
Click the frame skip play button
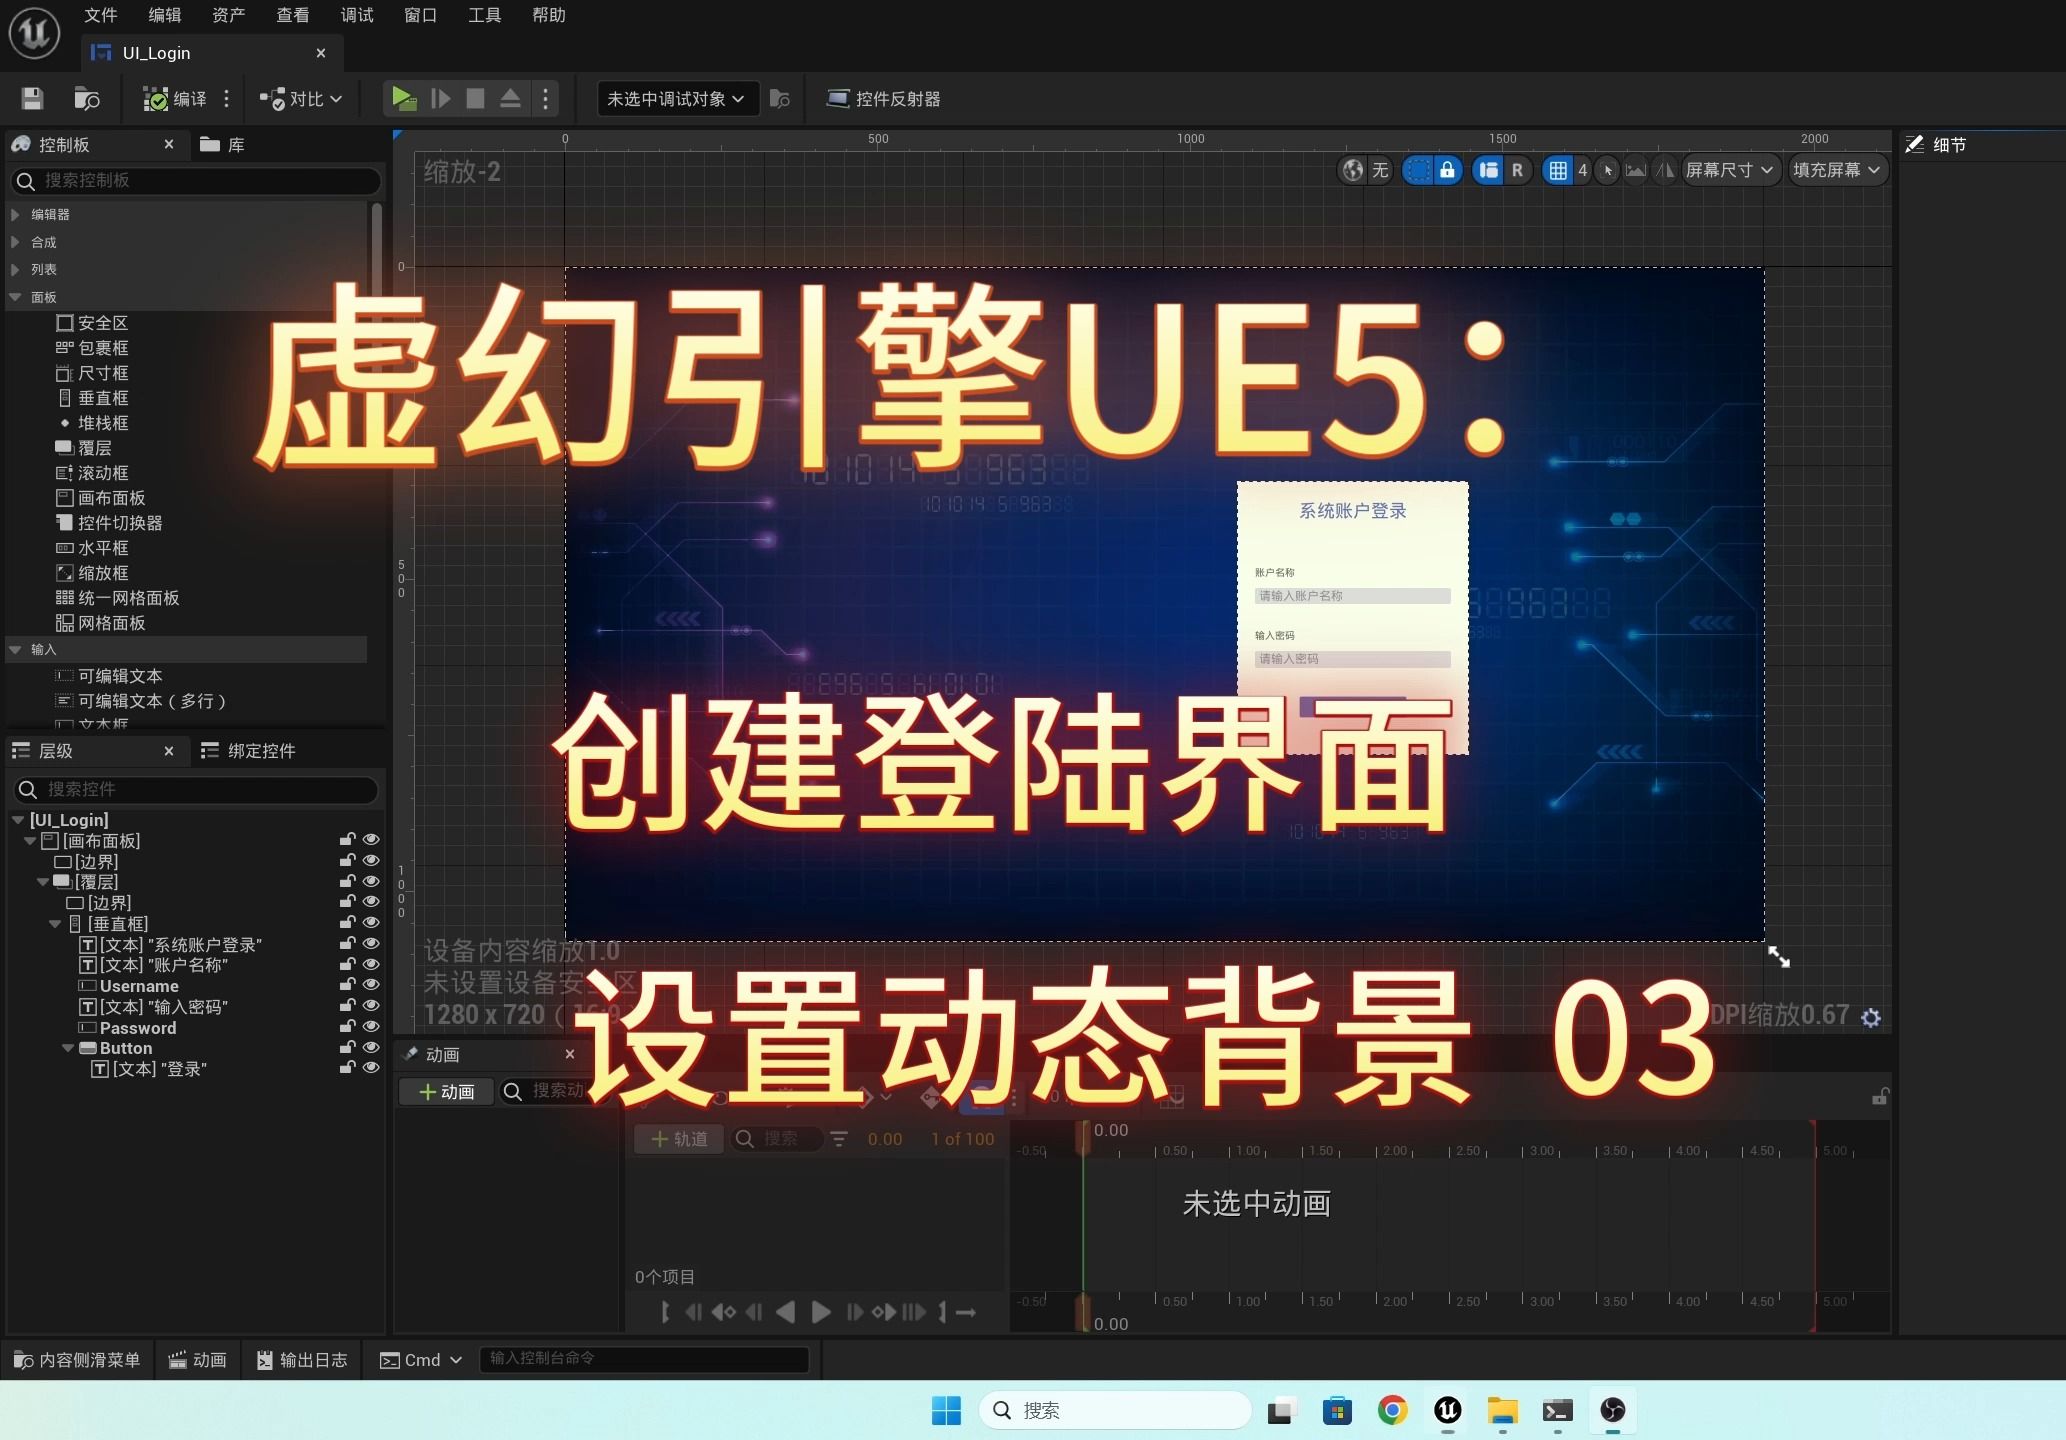440,98
